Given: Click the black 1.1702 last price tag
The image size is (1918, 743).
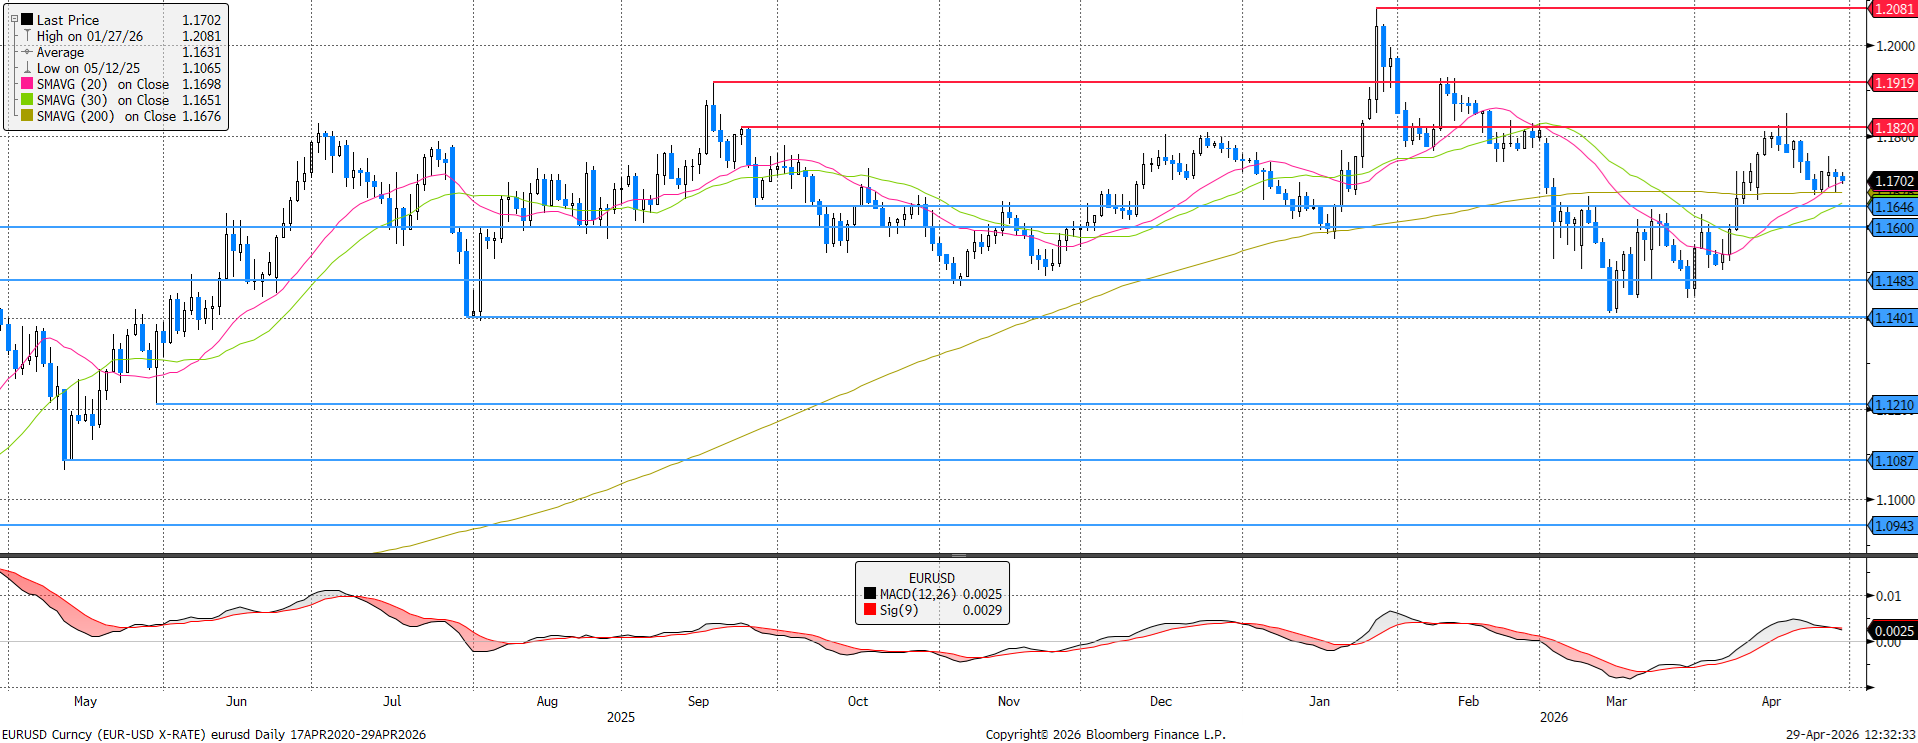Looking at the screenshot, I should [1892, 181].
